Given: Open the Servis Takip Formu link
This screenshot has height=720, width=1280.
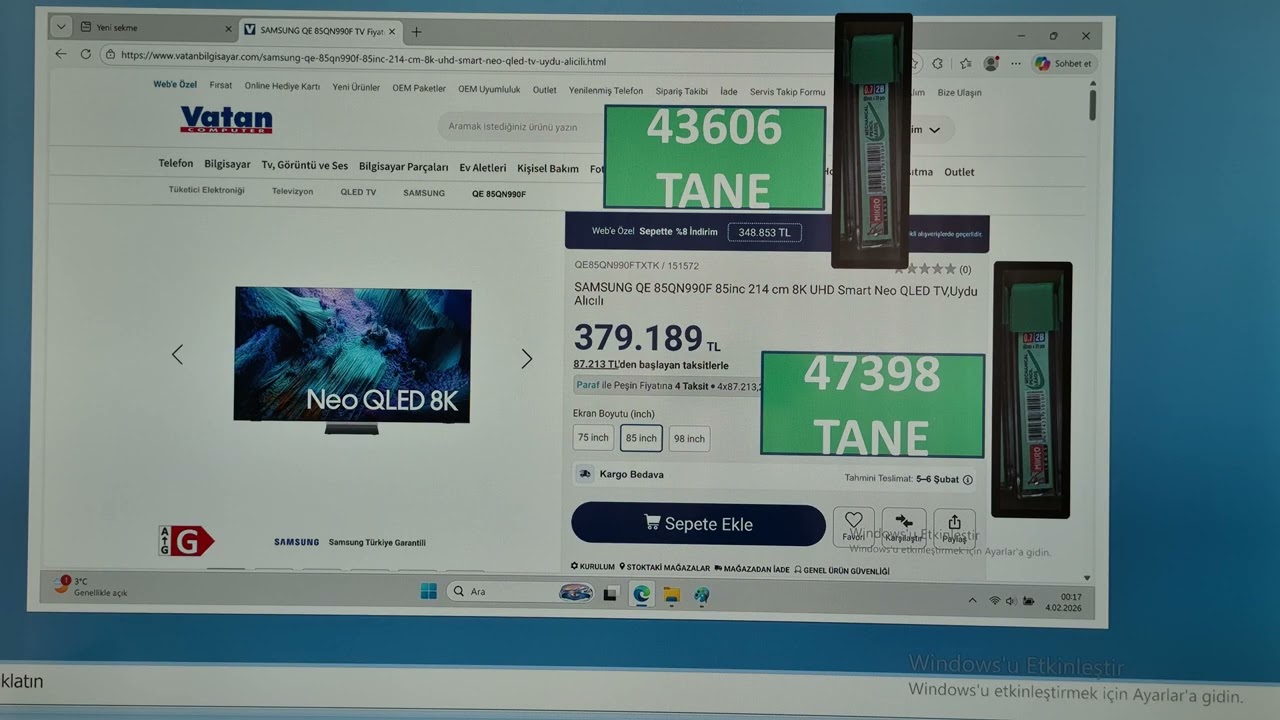Looking at the screenshot, I should pyautogui.click(x=787, y=92).
